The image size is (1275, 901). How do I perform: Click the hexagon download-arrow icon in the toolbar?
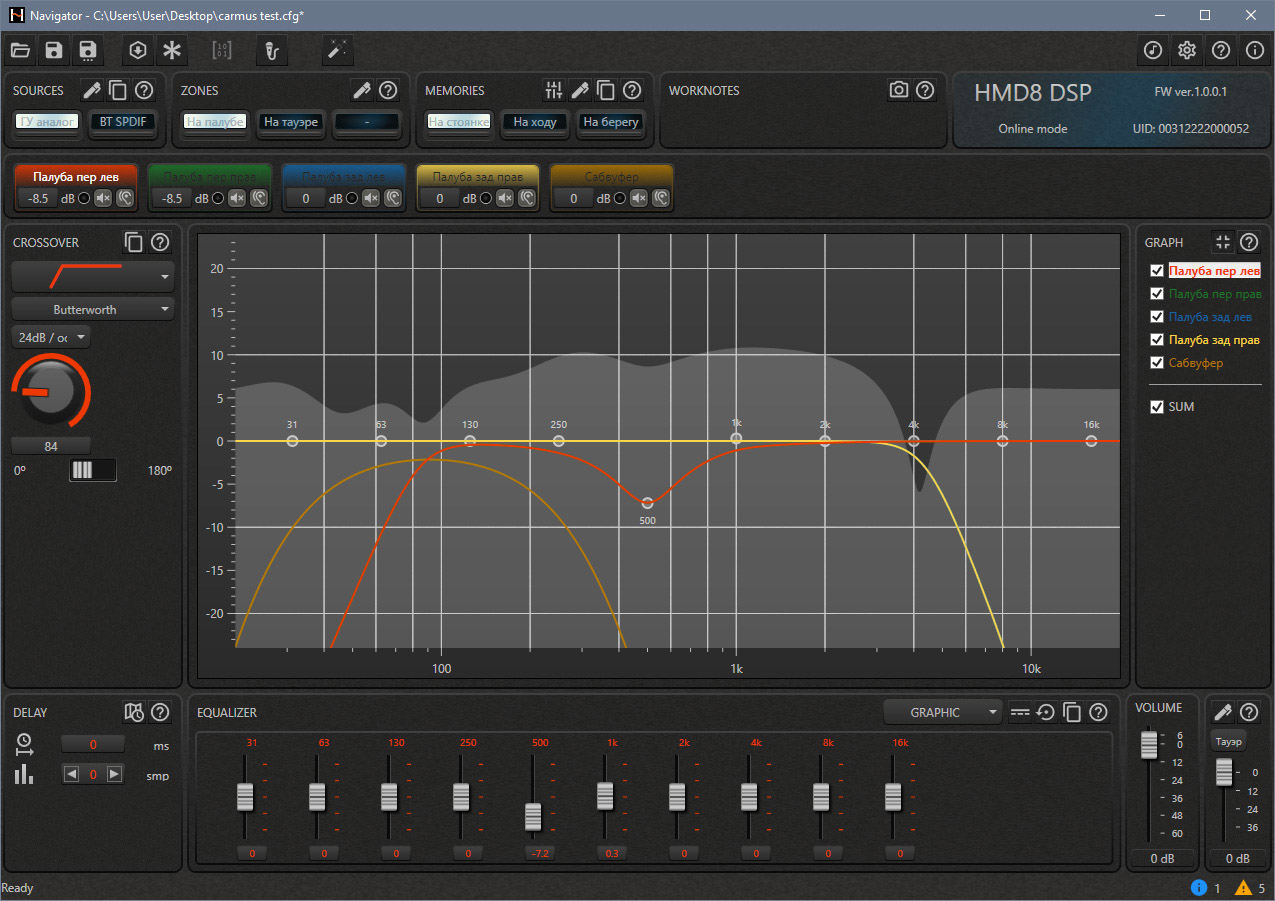click(139, 50)
